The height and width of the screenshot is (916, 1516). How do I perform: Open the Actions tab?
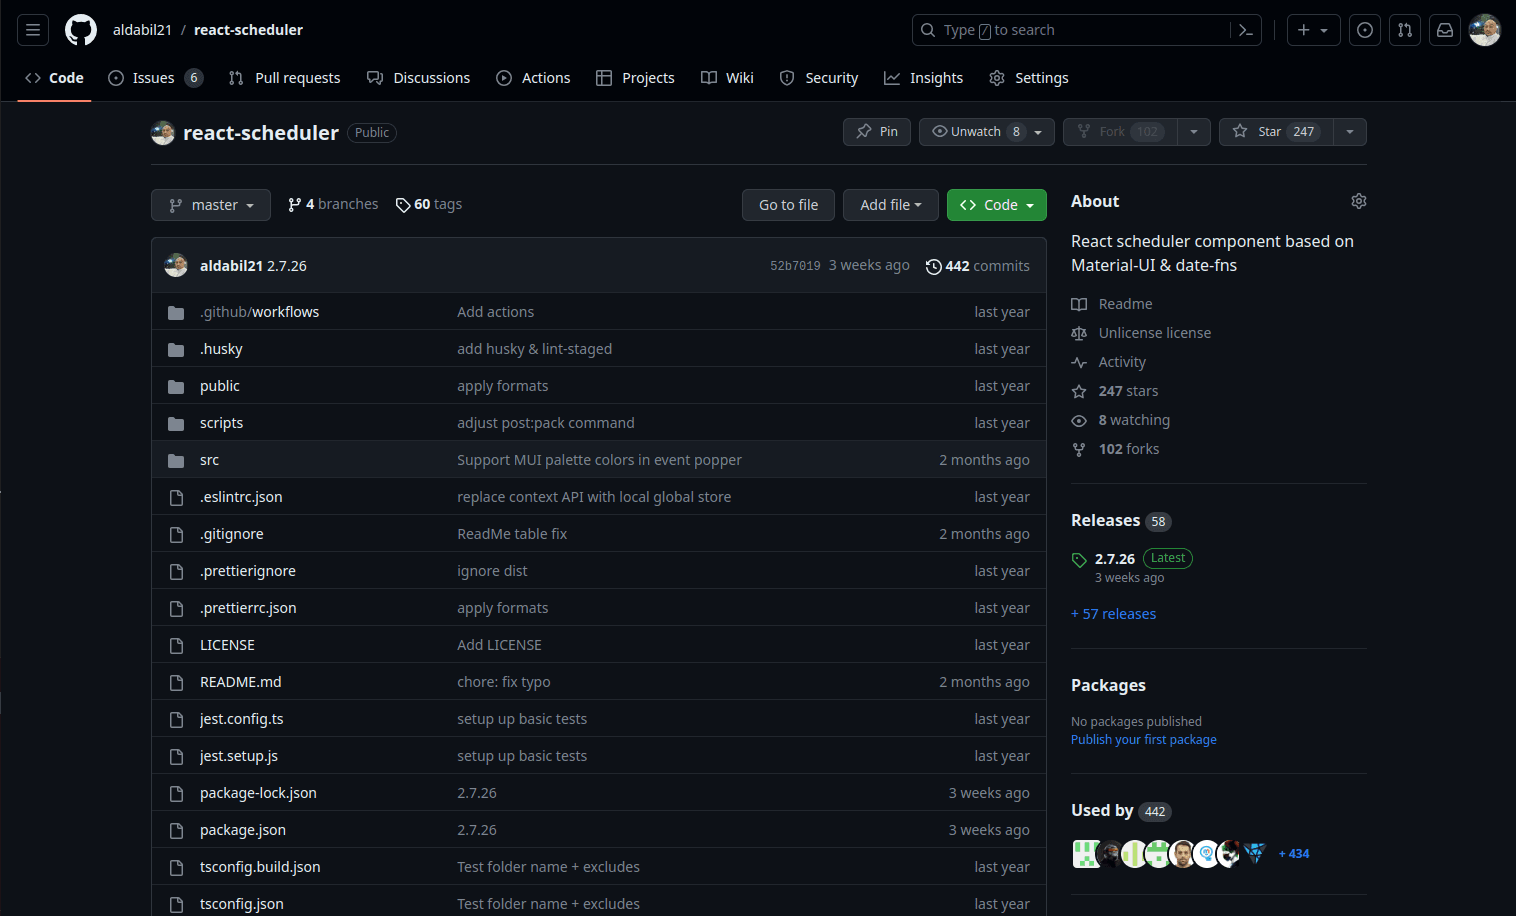(533, 78)
